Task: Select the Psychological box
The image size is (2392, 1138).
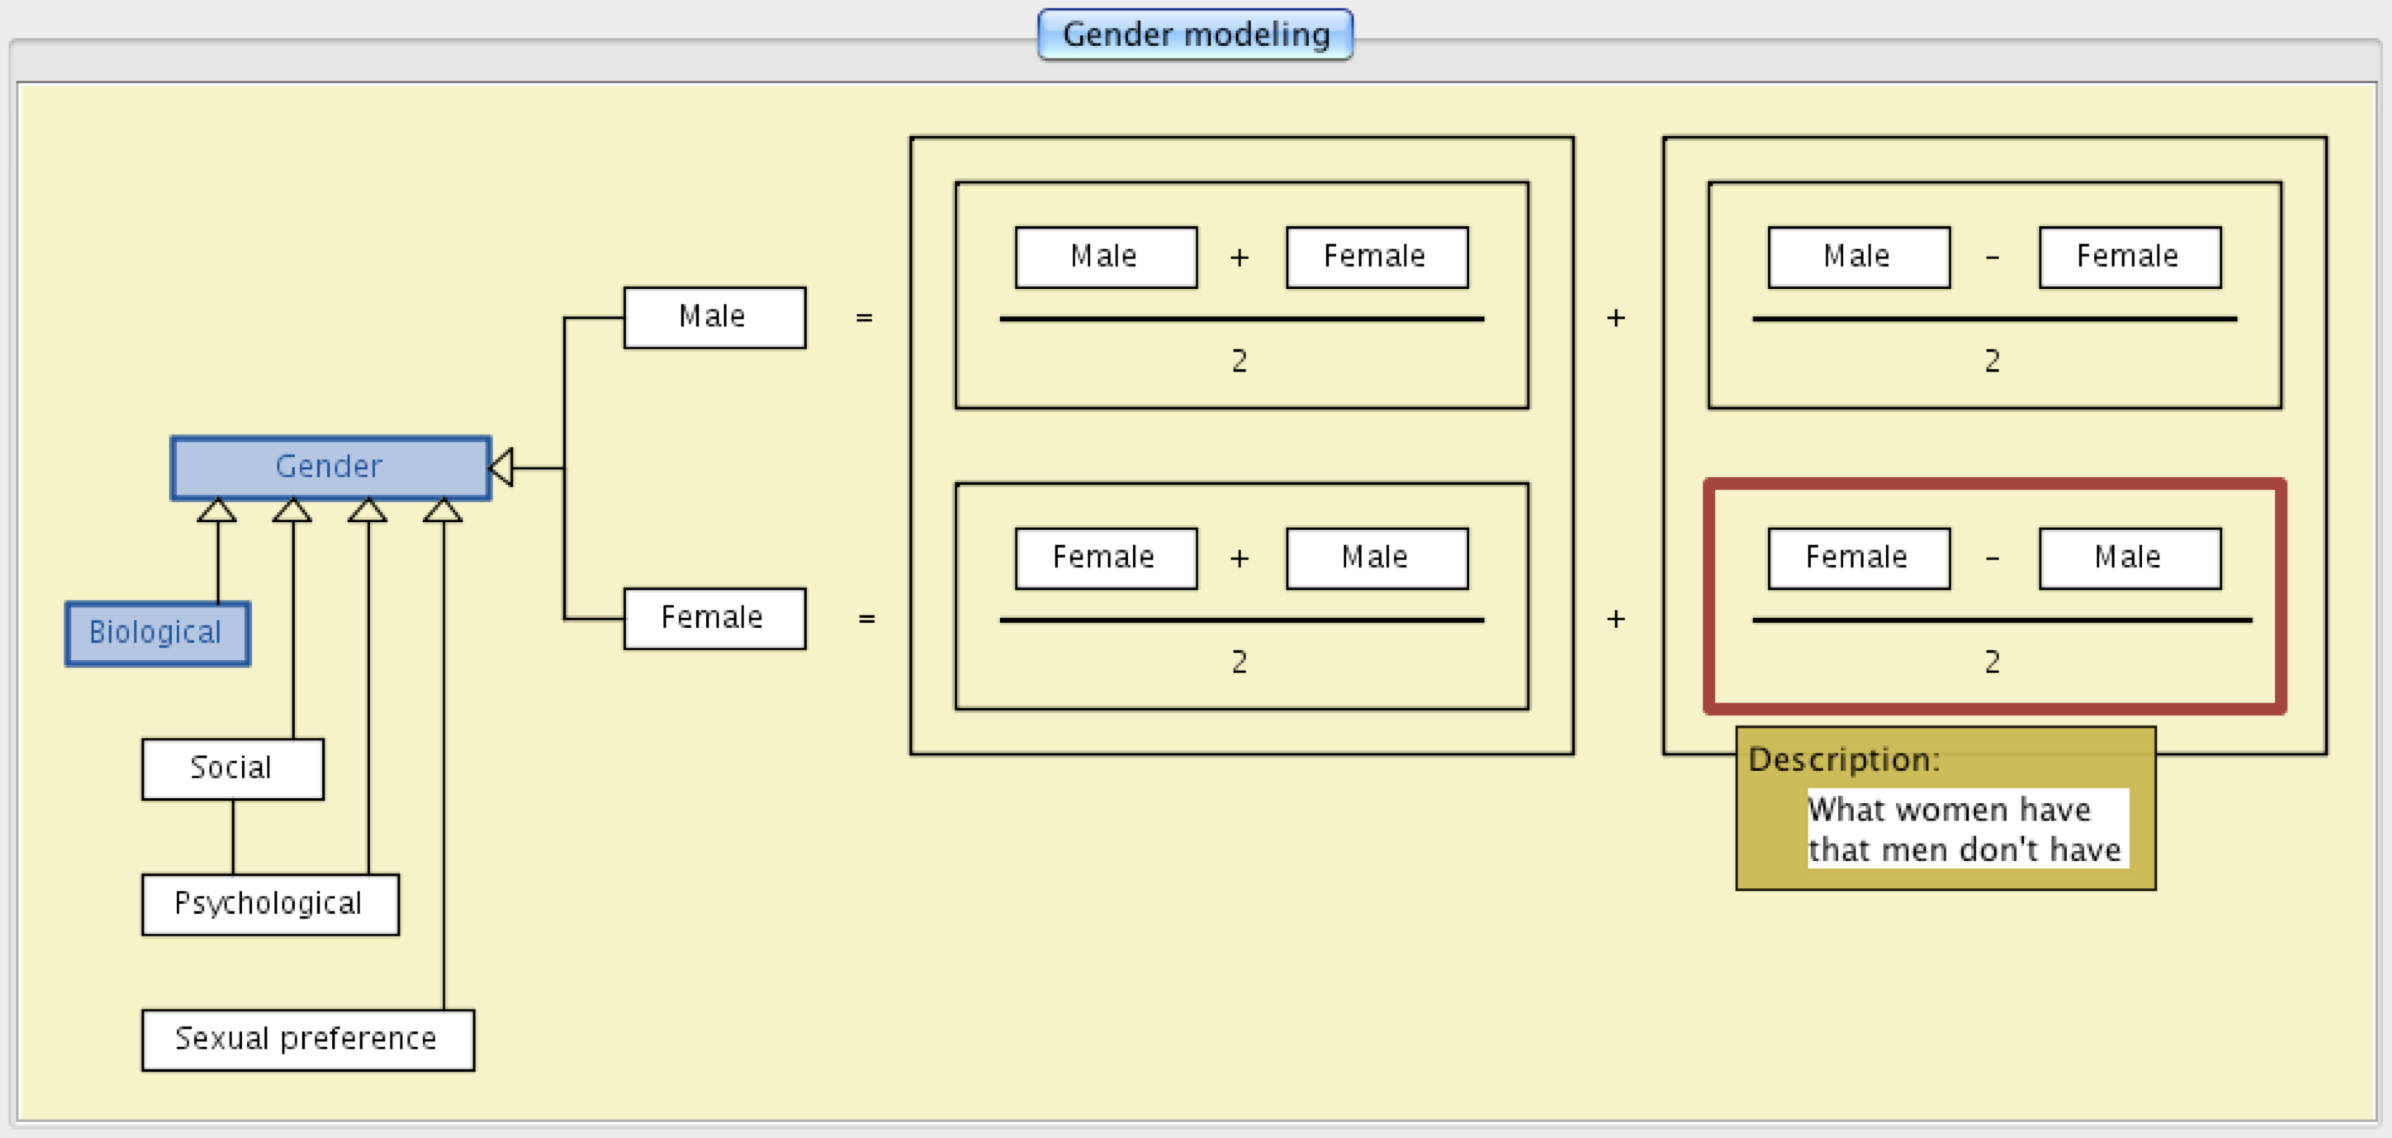Action: pos(270,904)
